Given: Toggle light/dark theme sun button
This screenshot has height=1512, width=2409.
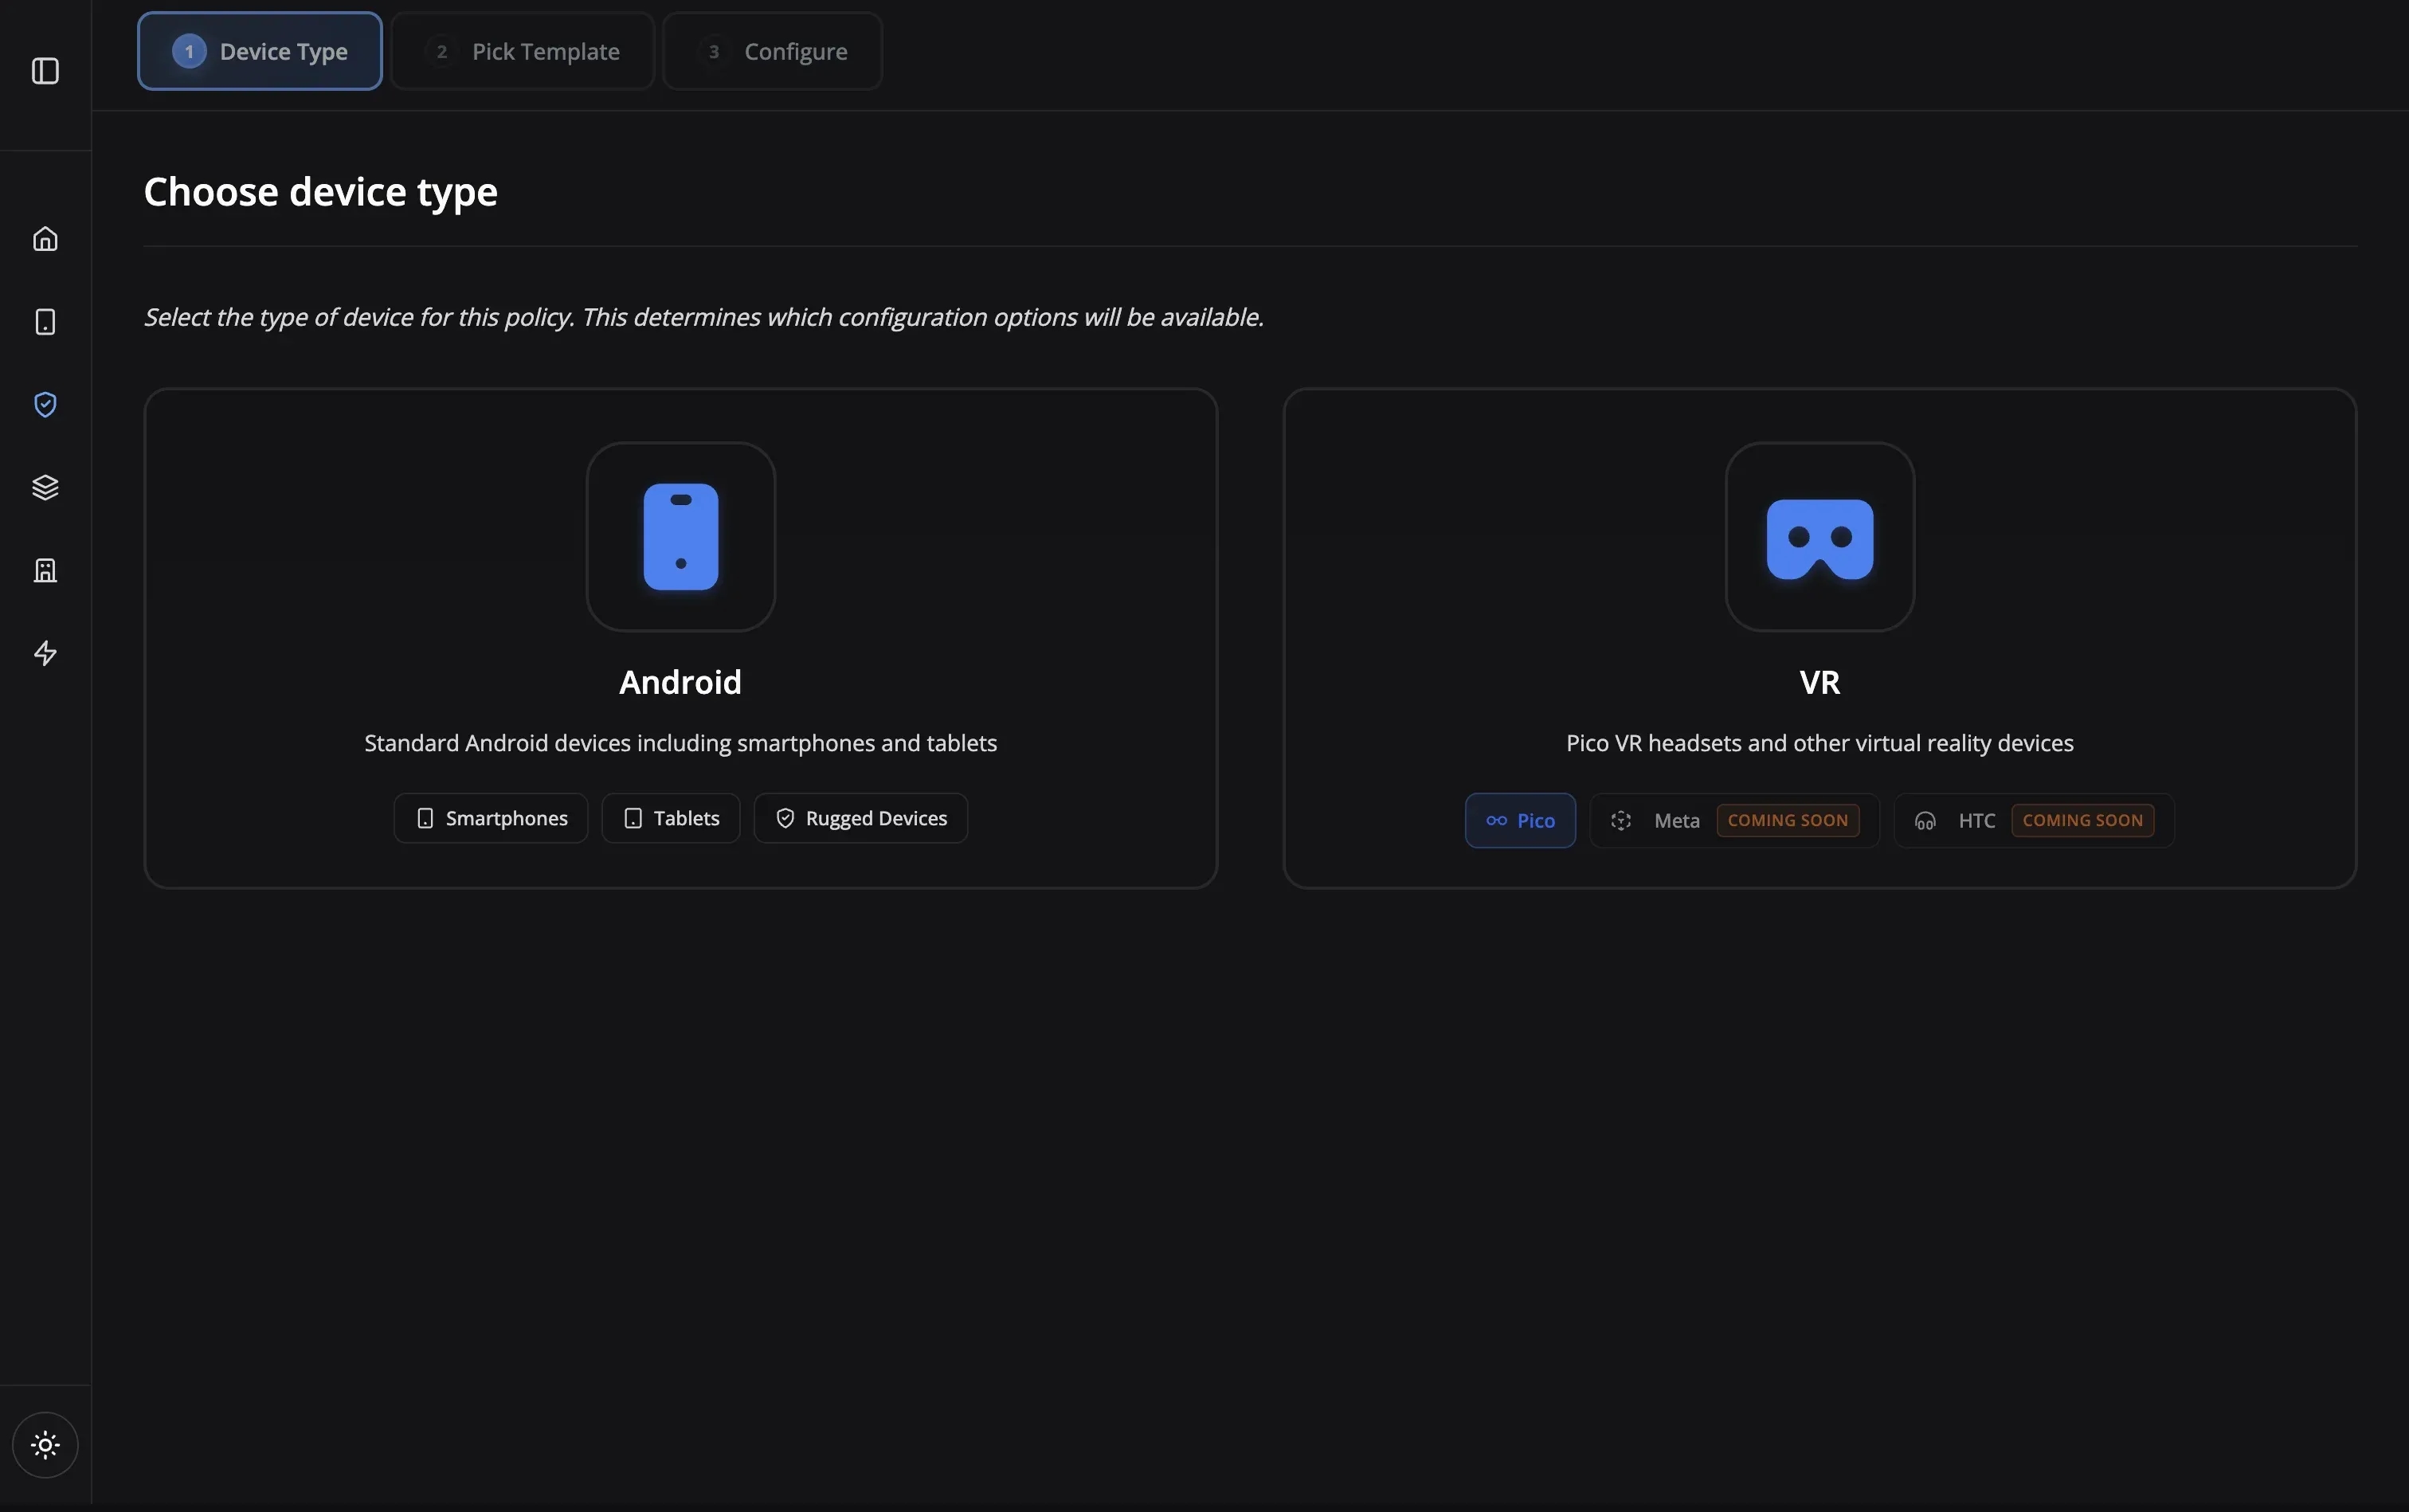Looking at the screenshot, I should [45, 1445].
